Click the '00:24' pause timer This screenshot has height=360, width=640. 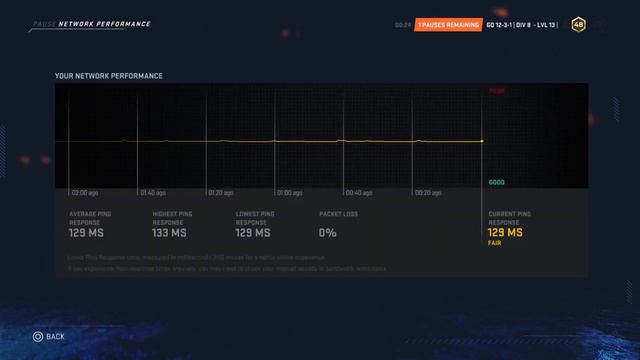pos(403,25)
